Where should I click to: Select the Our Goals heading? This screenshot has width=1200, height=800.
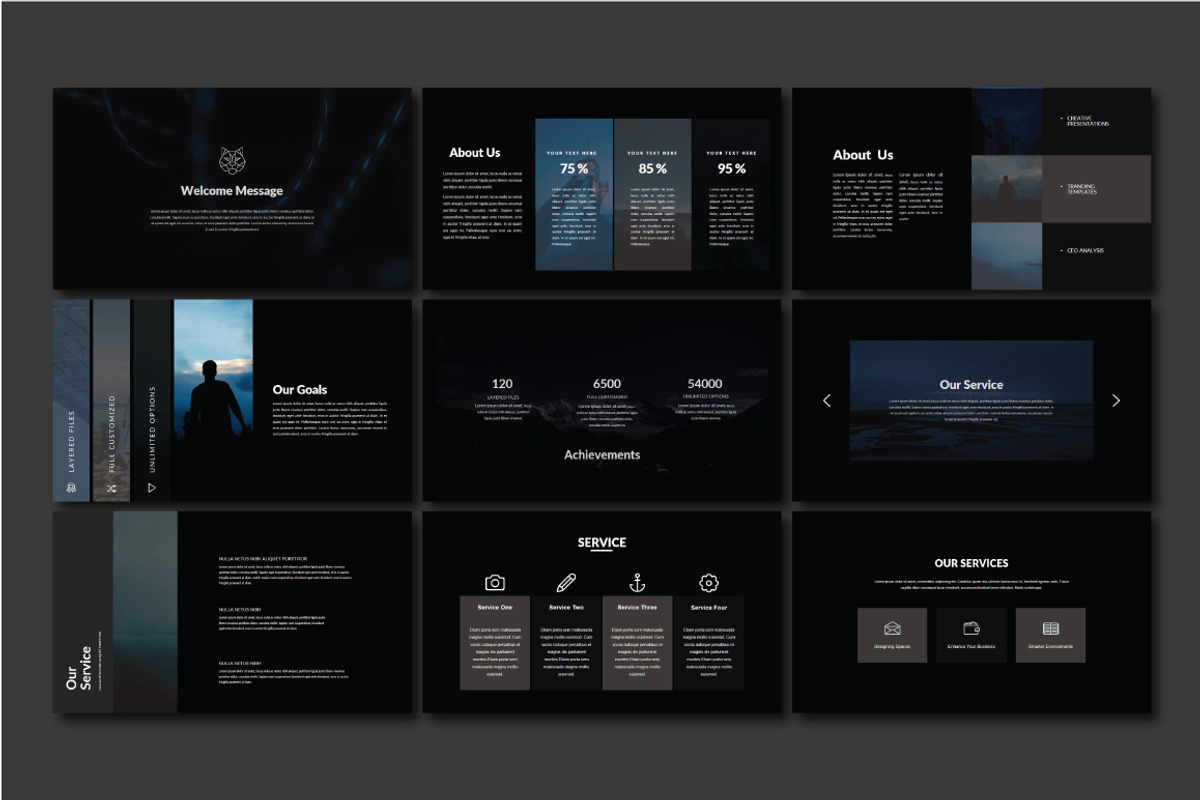point(300,390)
